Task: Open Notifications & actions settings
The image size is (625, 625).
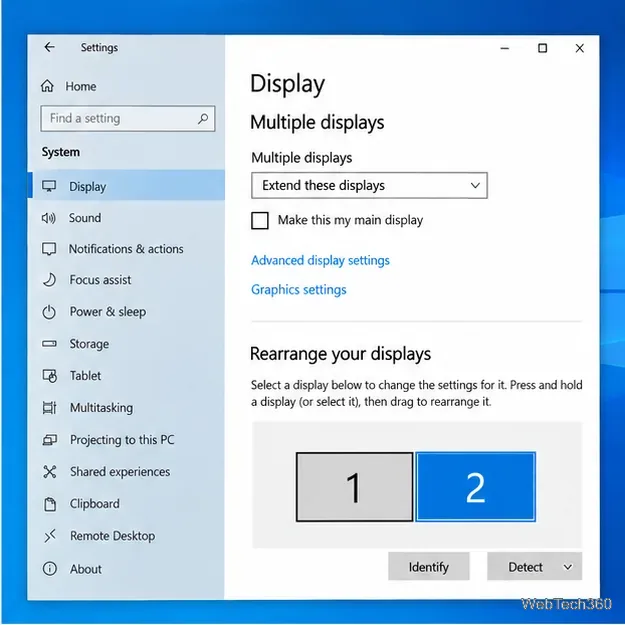Action: (126, 249)
